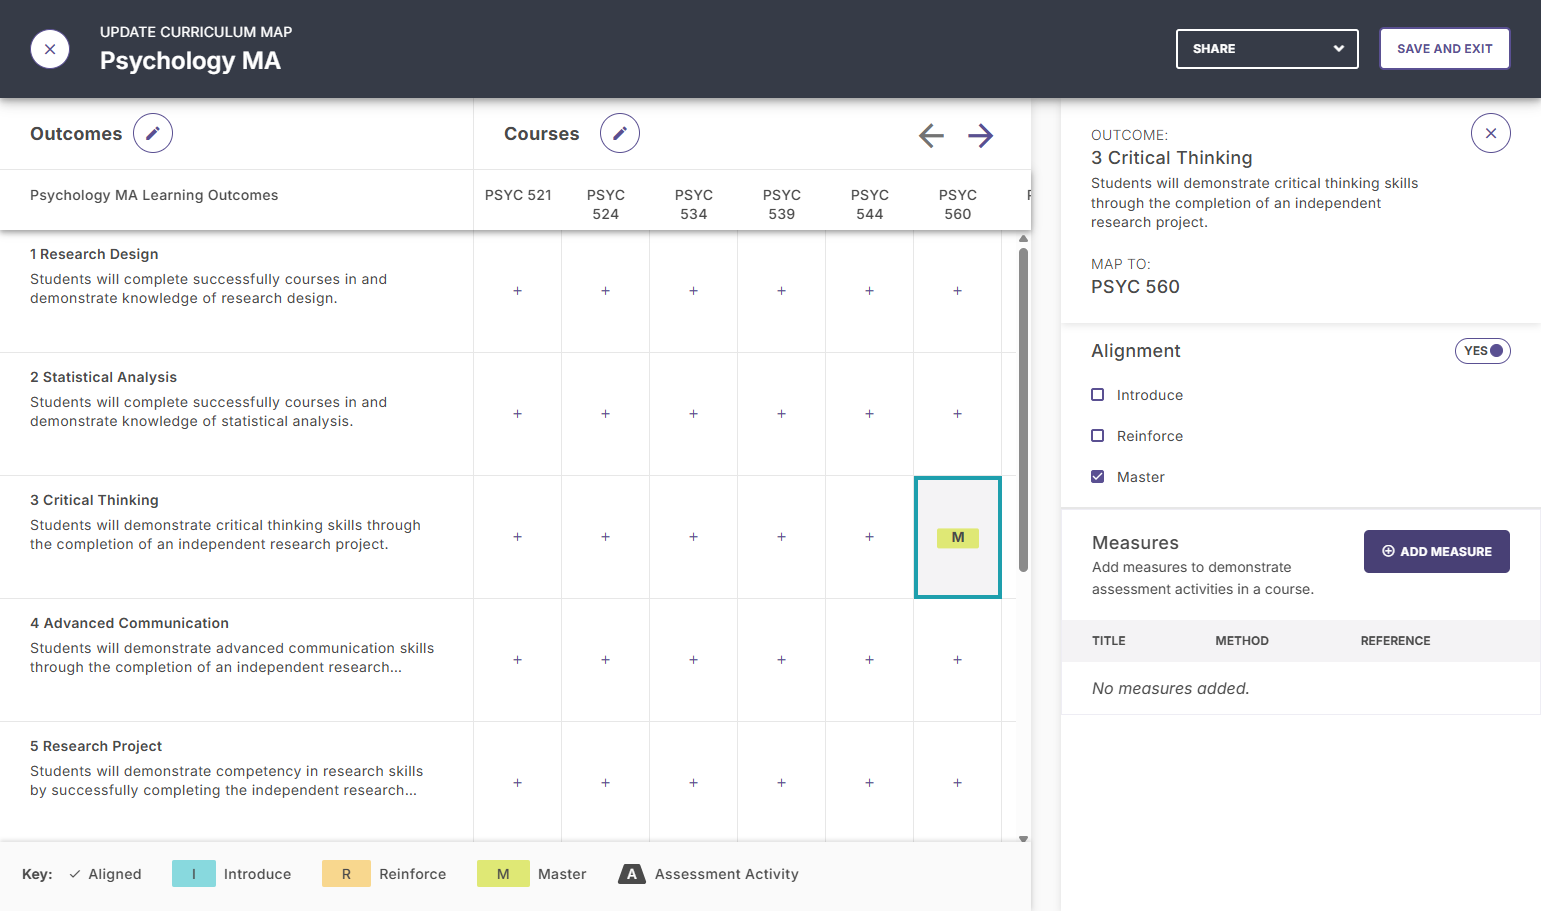
Task: Select the 1 Research Design outcome title
Action: (x=94, y=254)
